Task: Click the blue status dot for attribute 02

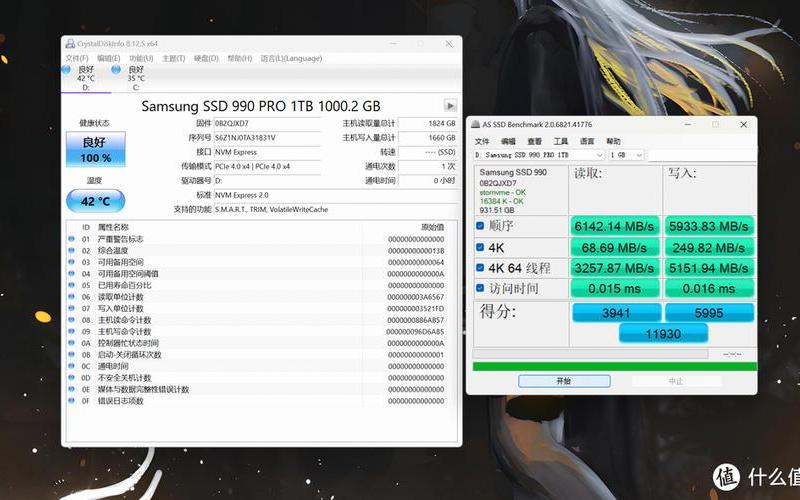Action: (x=71, y=251)
